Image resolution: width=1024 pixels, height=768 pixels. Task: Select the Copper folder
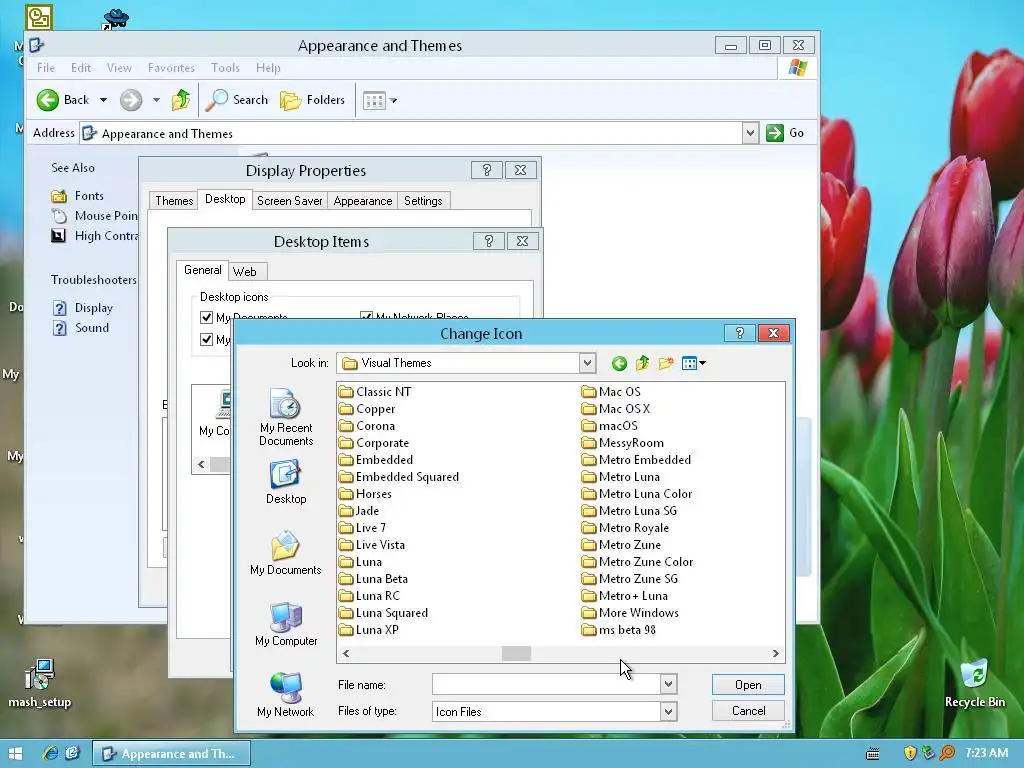367,409
